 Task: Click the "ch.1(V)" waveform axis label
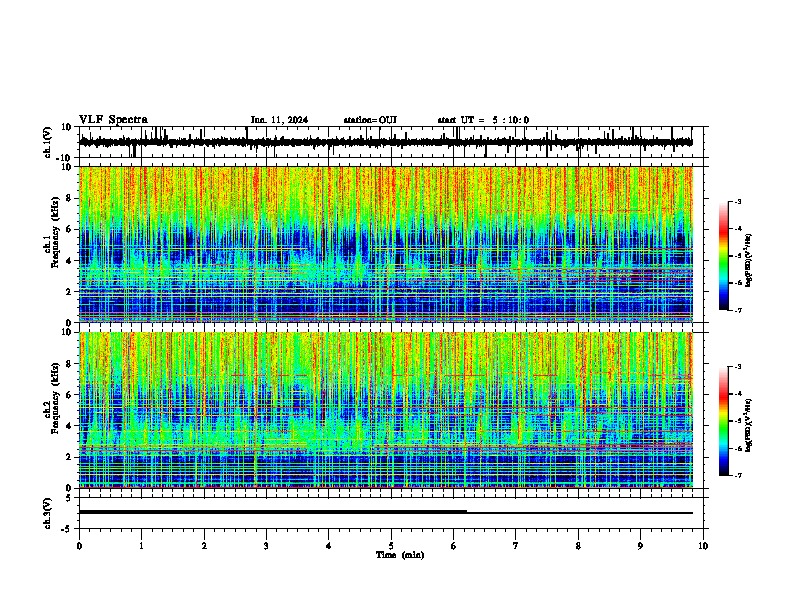pos(48,142)
